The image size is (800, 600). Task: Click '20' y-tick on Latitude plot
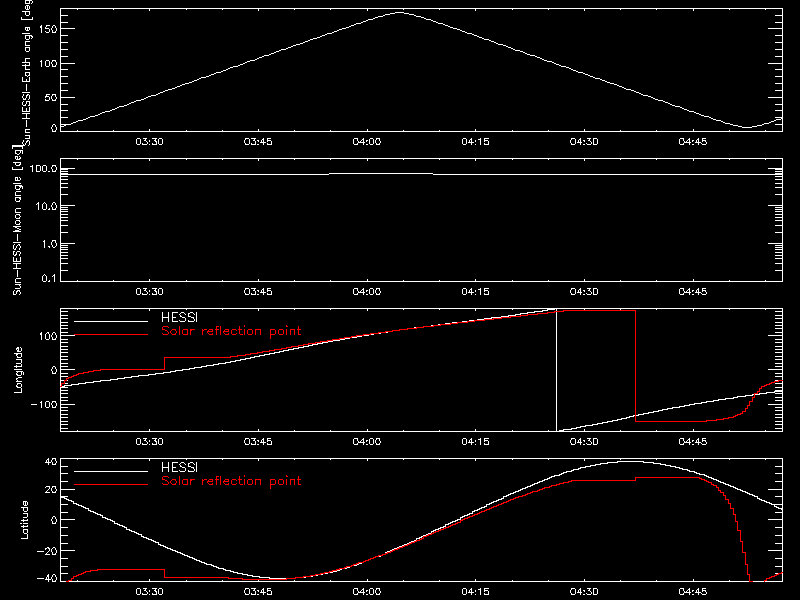click(51, 490)
